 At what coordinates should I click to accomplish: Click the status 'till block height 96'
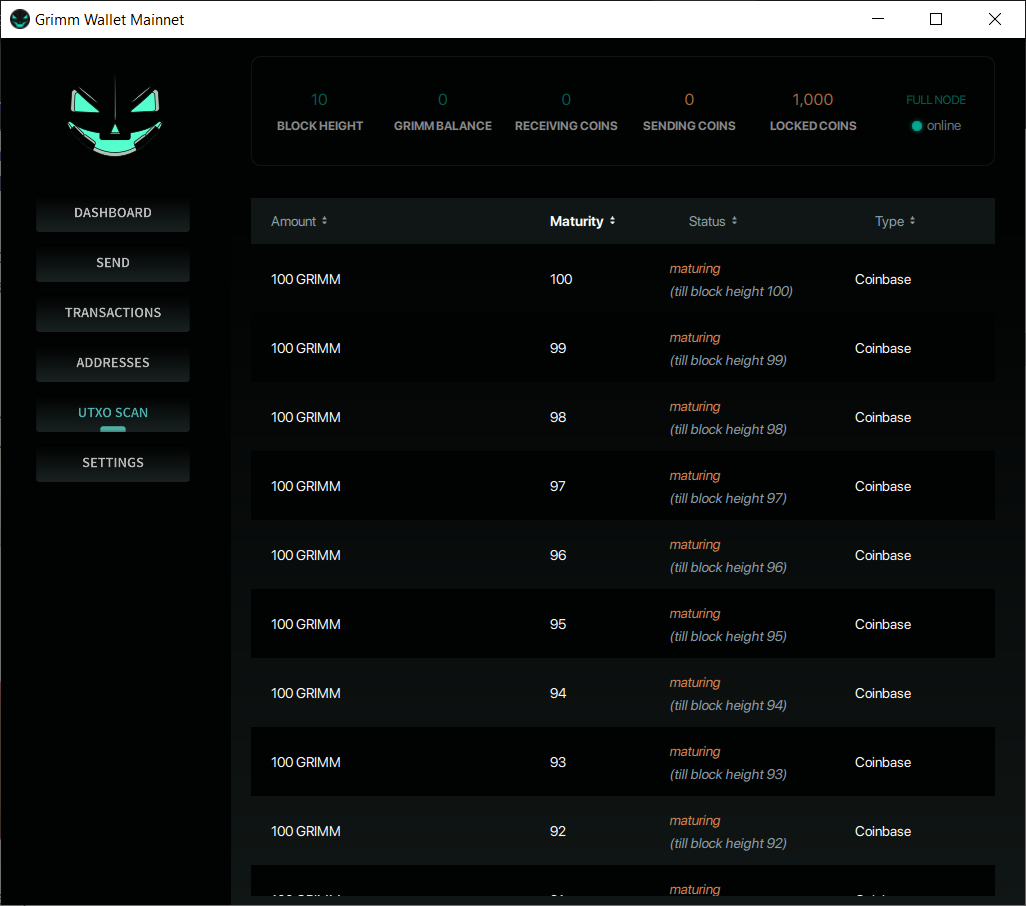pos(728,568)
